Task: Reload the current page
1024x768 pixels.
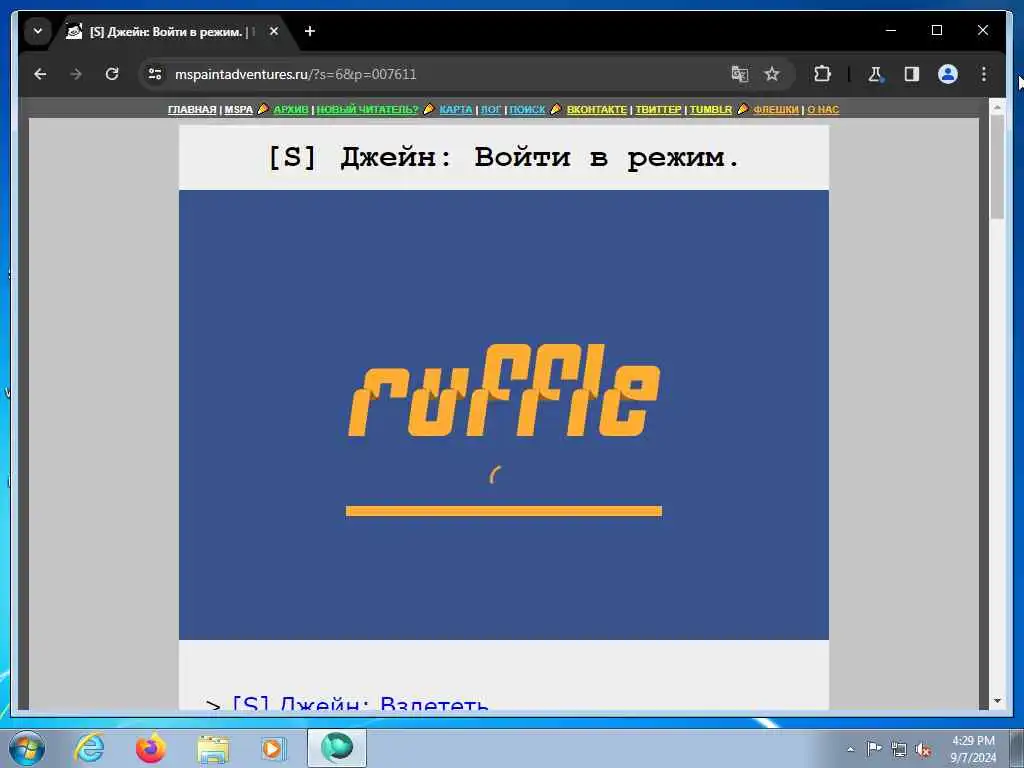Action: 112,74
